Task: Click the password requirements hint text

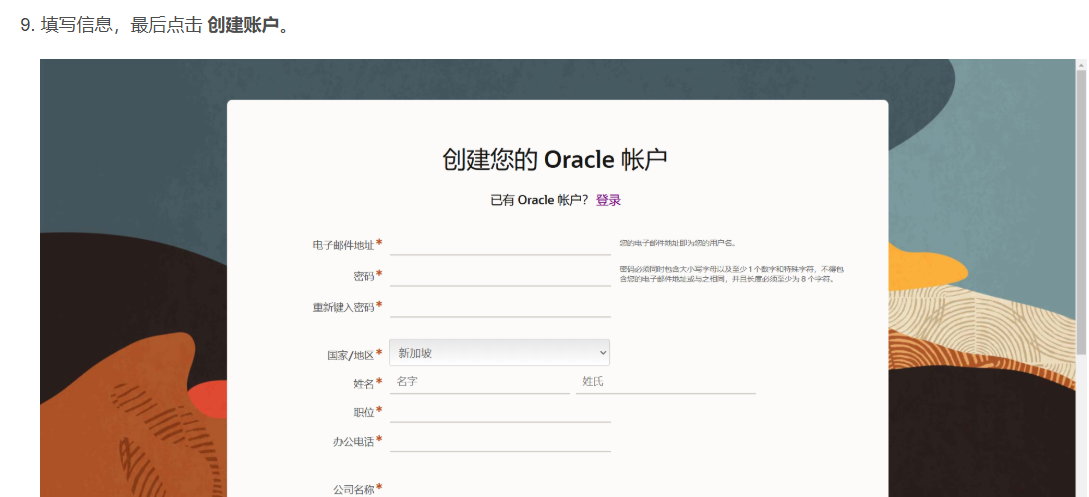Action: pyautogui.click(x=732, y=274)
